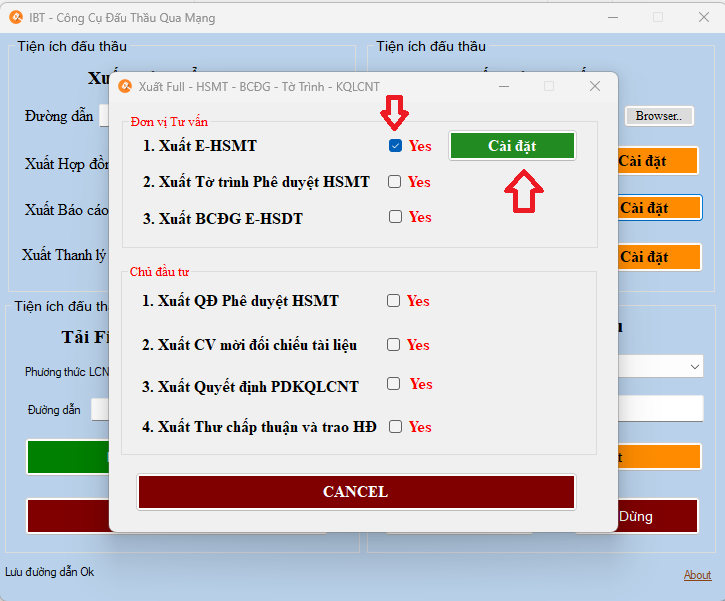Close the IBT main window

point(703,18)
